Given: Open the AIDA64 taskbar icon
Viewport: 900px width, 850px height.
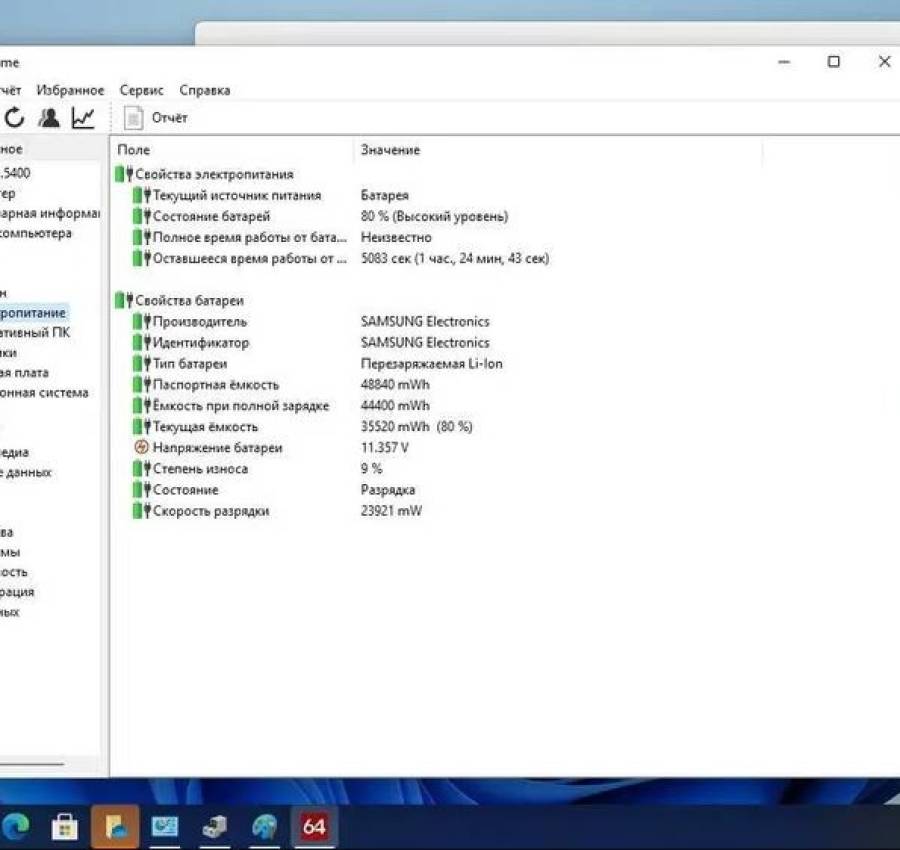Looking at the screenshot, I should 314,826.
